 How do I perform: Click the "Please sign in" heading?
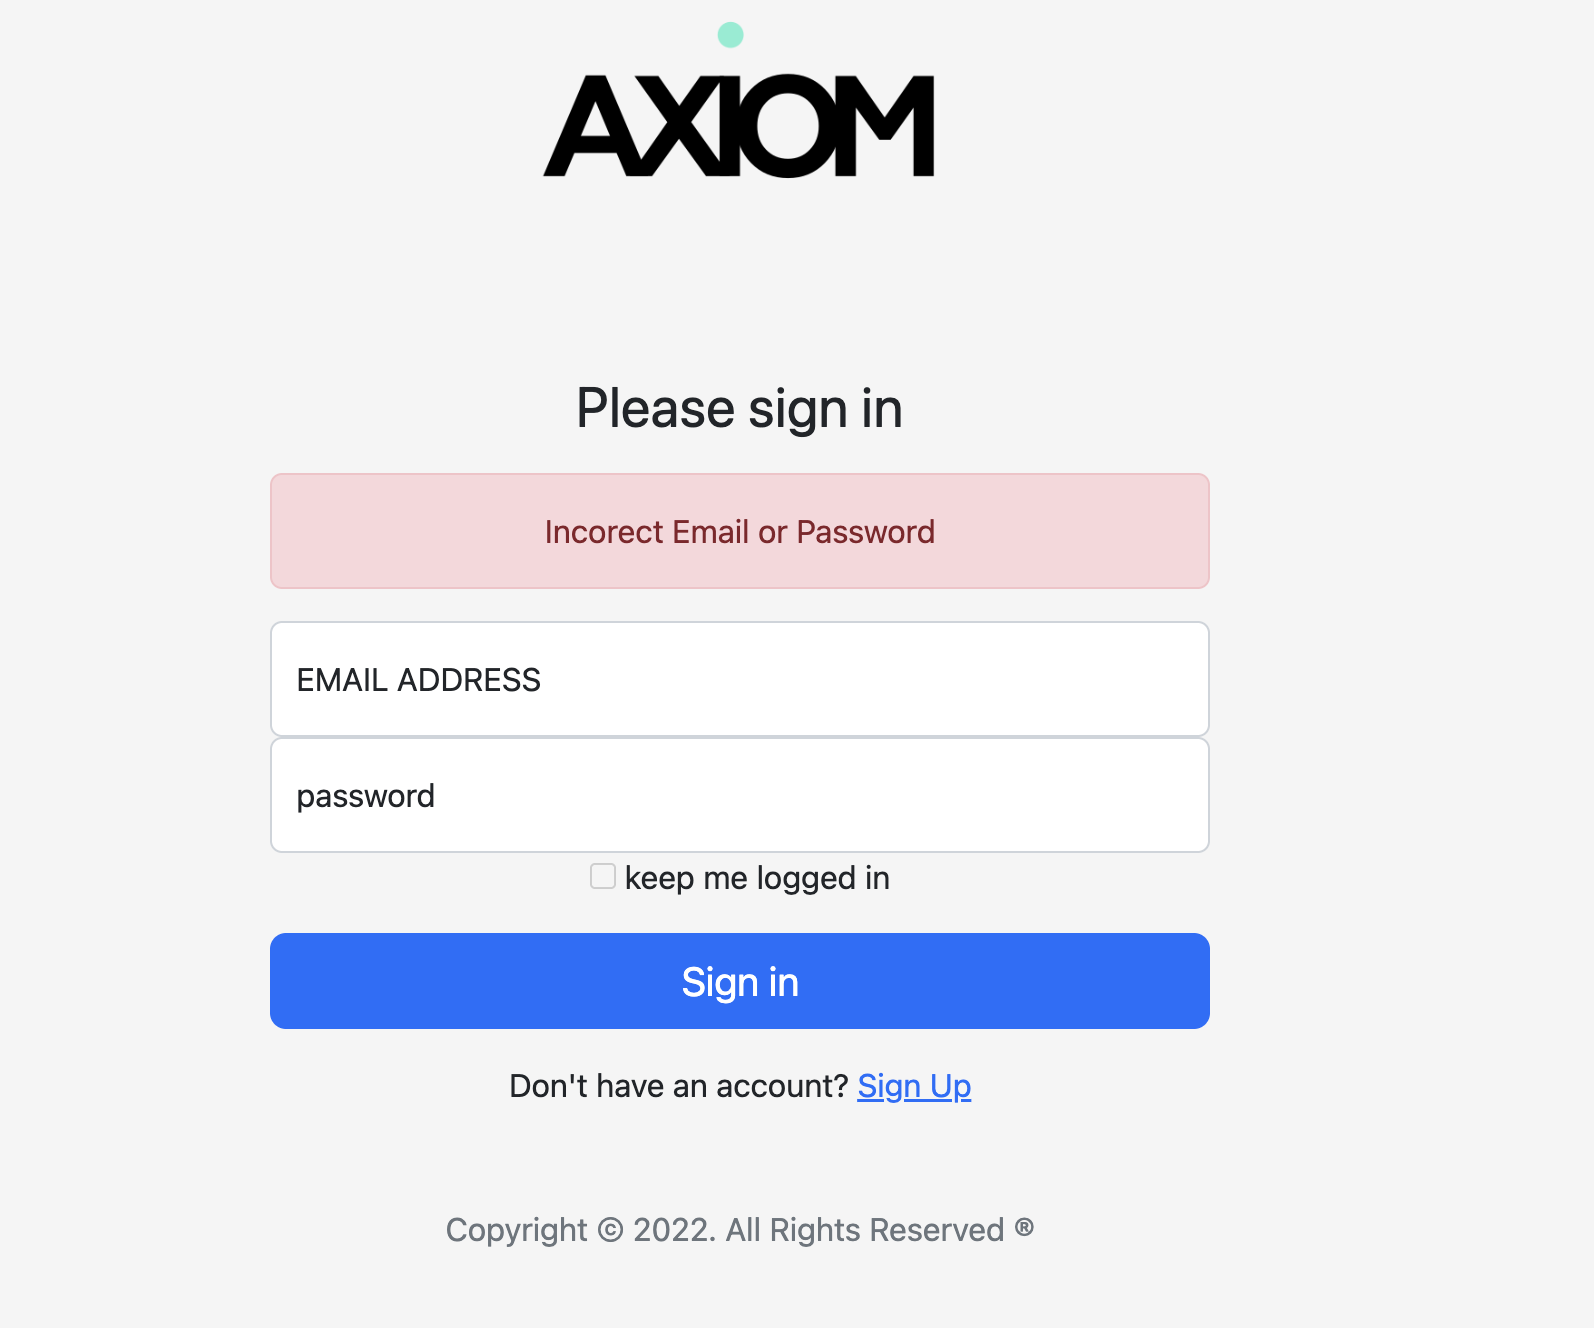pyautogui.click(x=740, y=409)
